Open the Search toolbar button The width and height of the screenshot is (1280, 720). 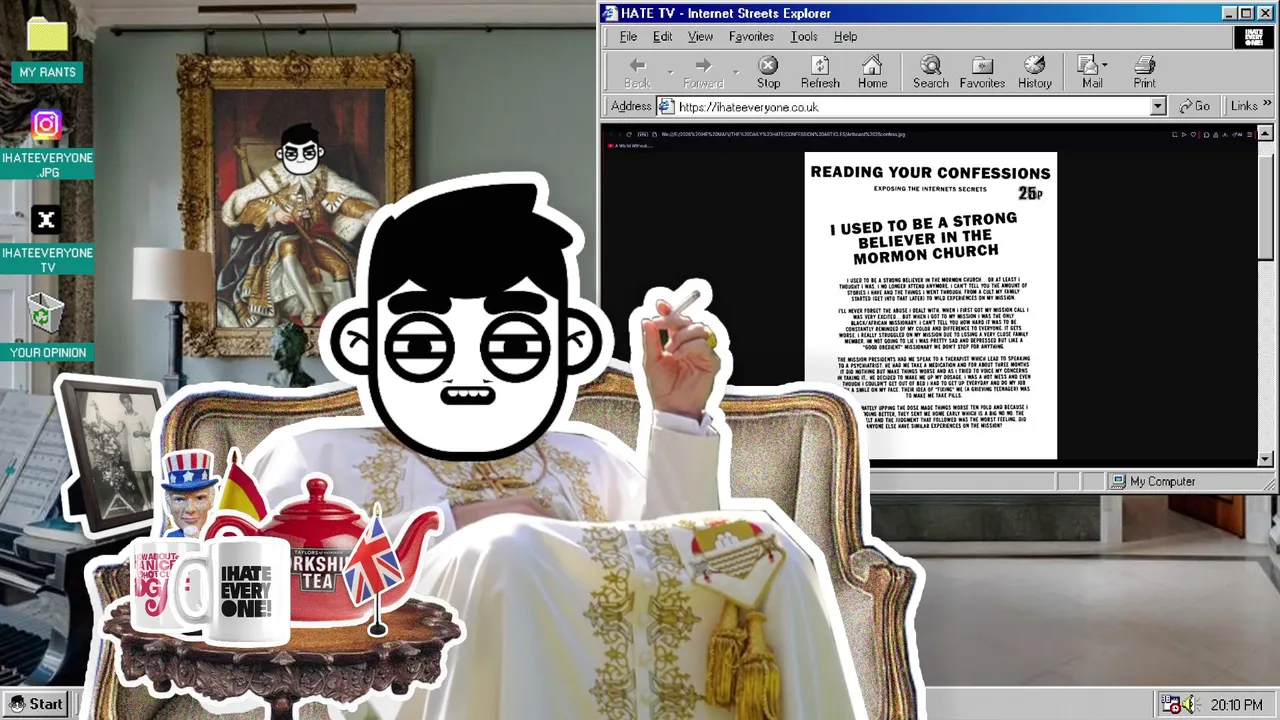[930, 72]
